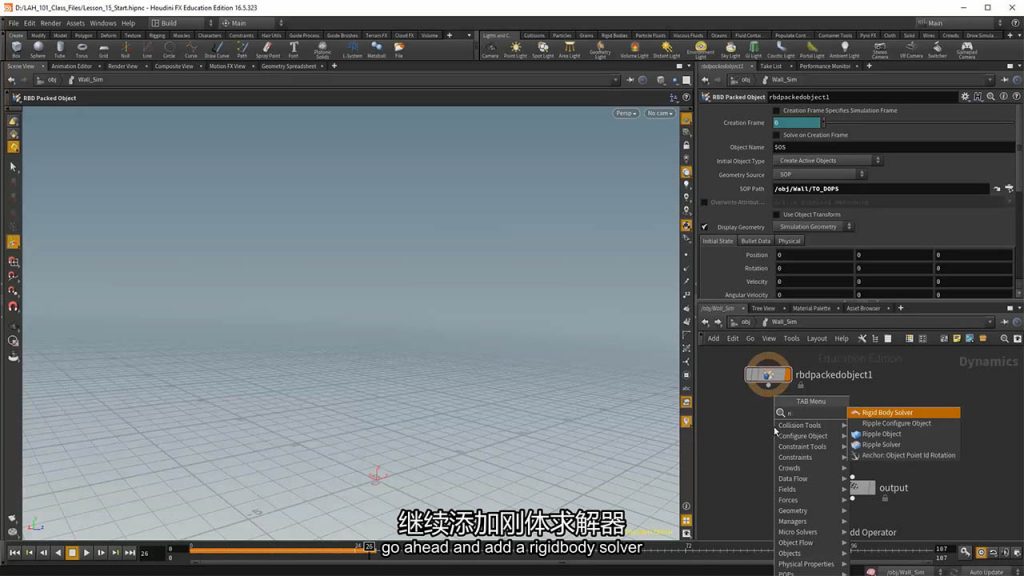
Task: Open the Render menu
Action: point(50,23)
